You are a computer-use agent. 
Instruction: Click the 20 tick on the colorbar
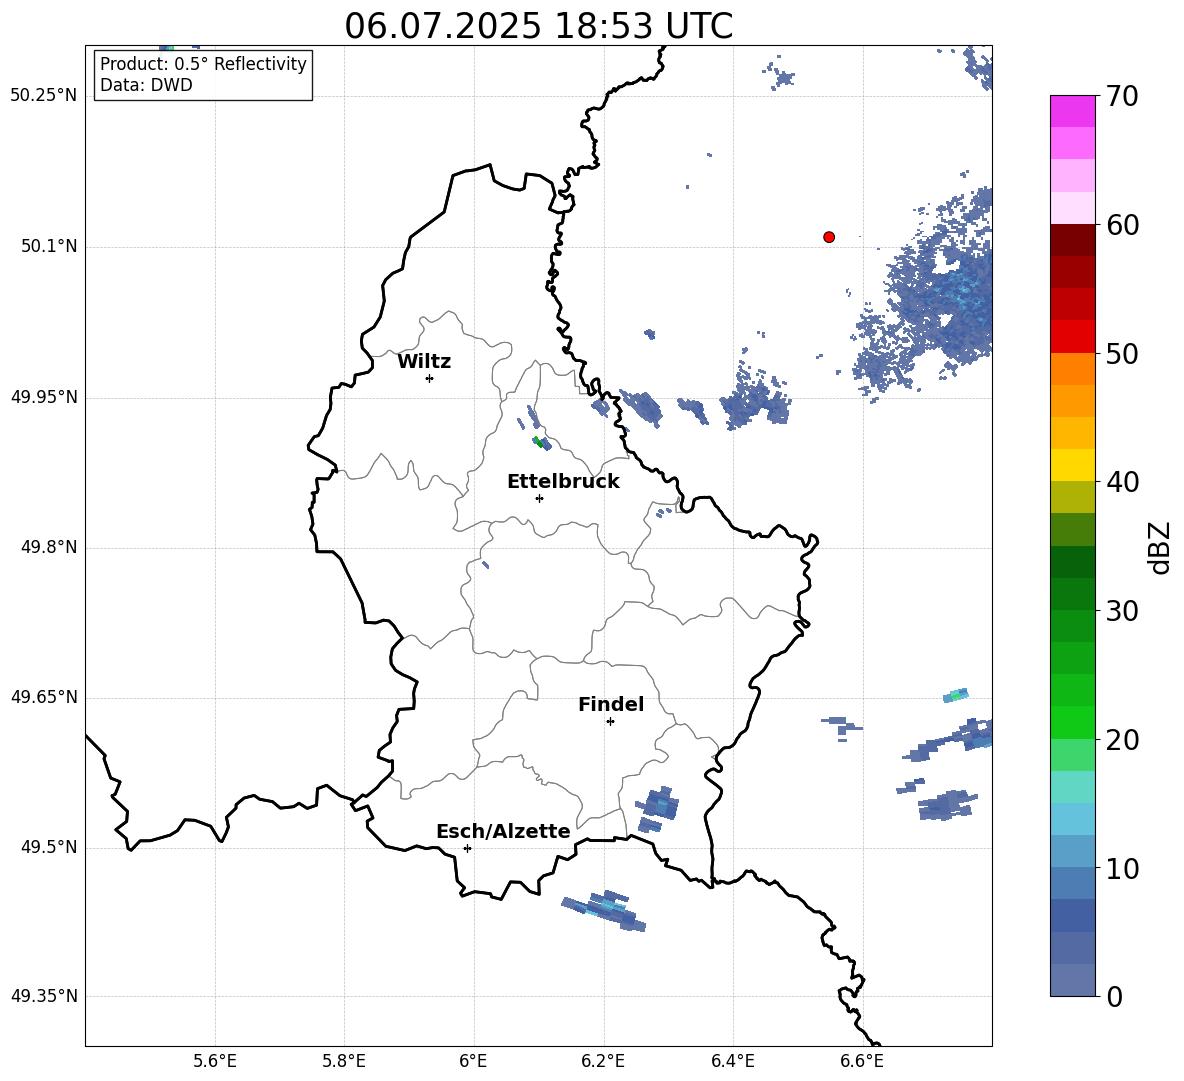click(x=1122, y=739)
